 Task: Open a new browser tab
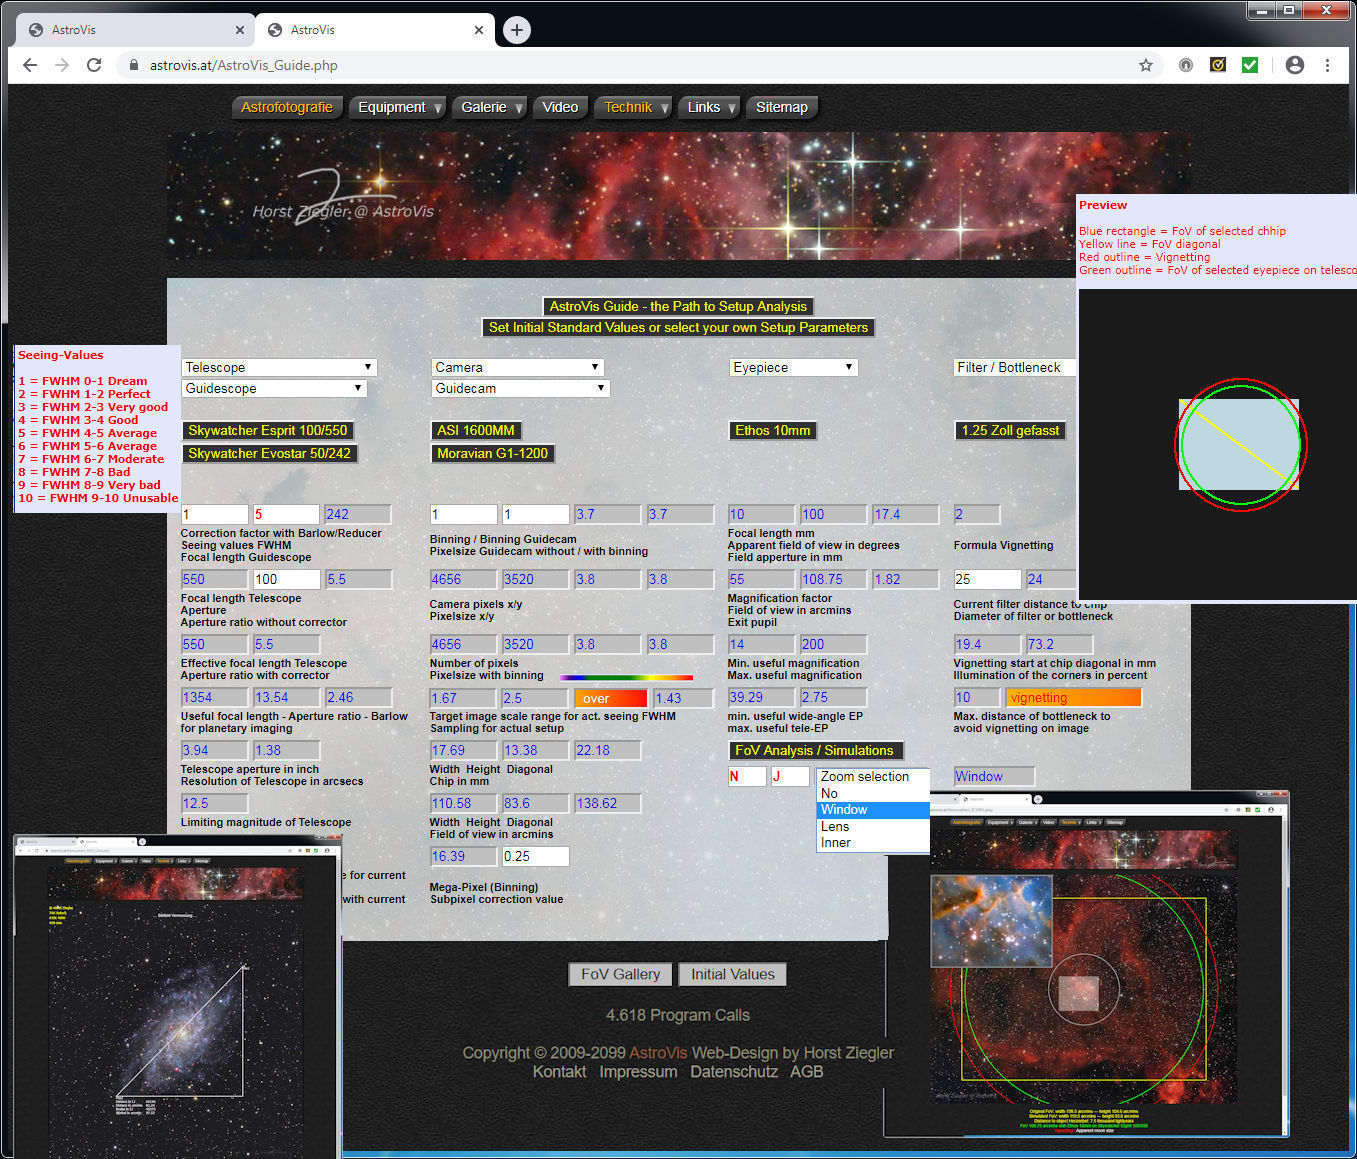pos(516,30)
